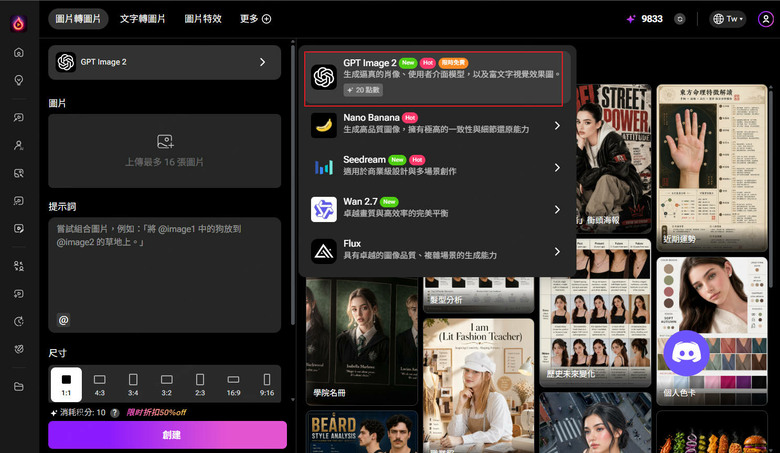
Task: Click into the 提示詞 prompt text field
Action: [165, 274]
